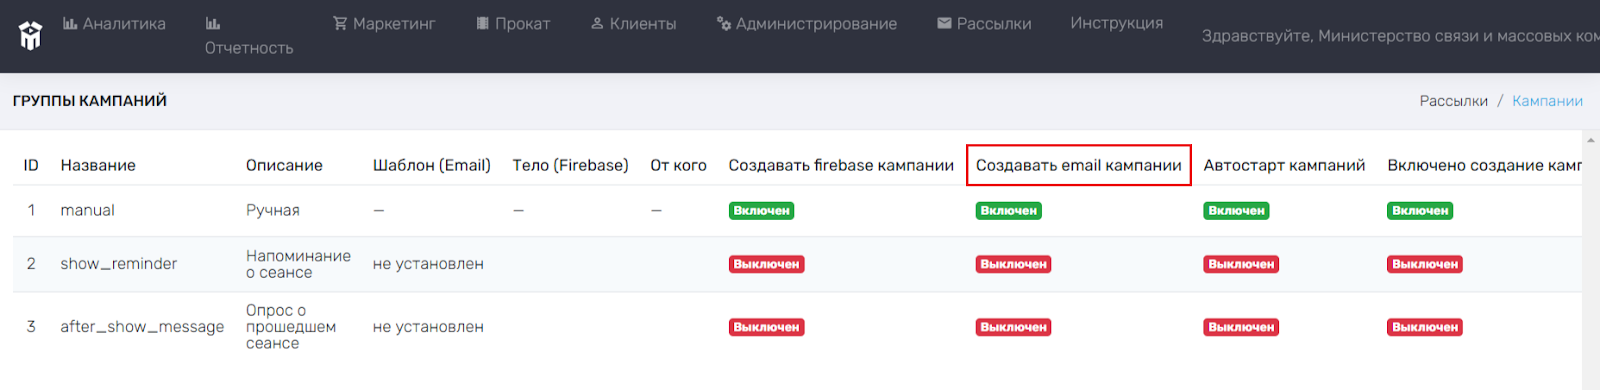Click Создавать email кампании column header

pos(1079,165)
